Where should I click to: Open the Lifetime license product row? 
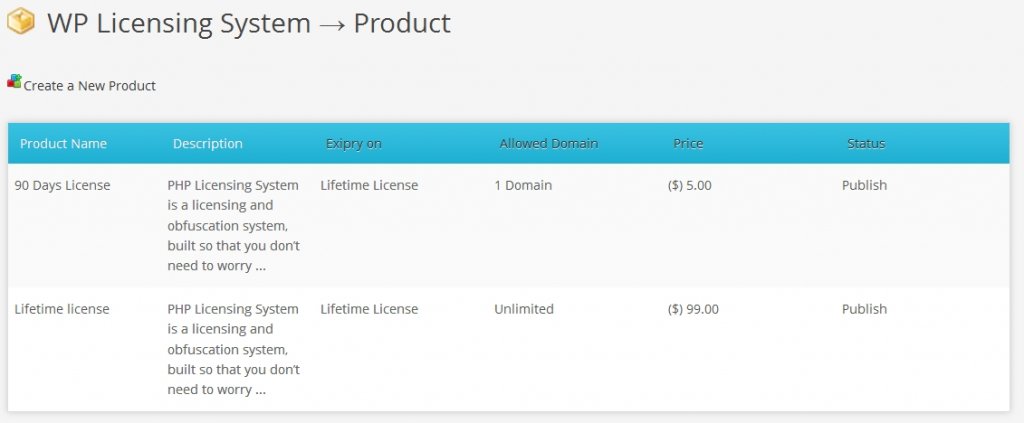pos(62,310)
